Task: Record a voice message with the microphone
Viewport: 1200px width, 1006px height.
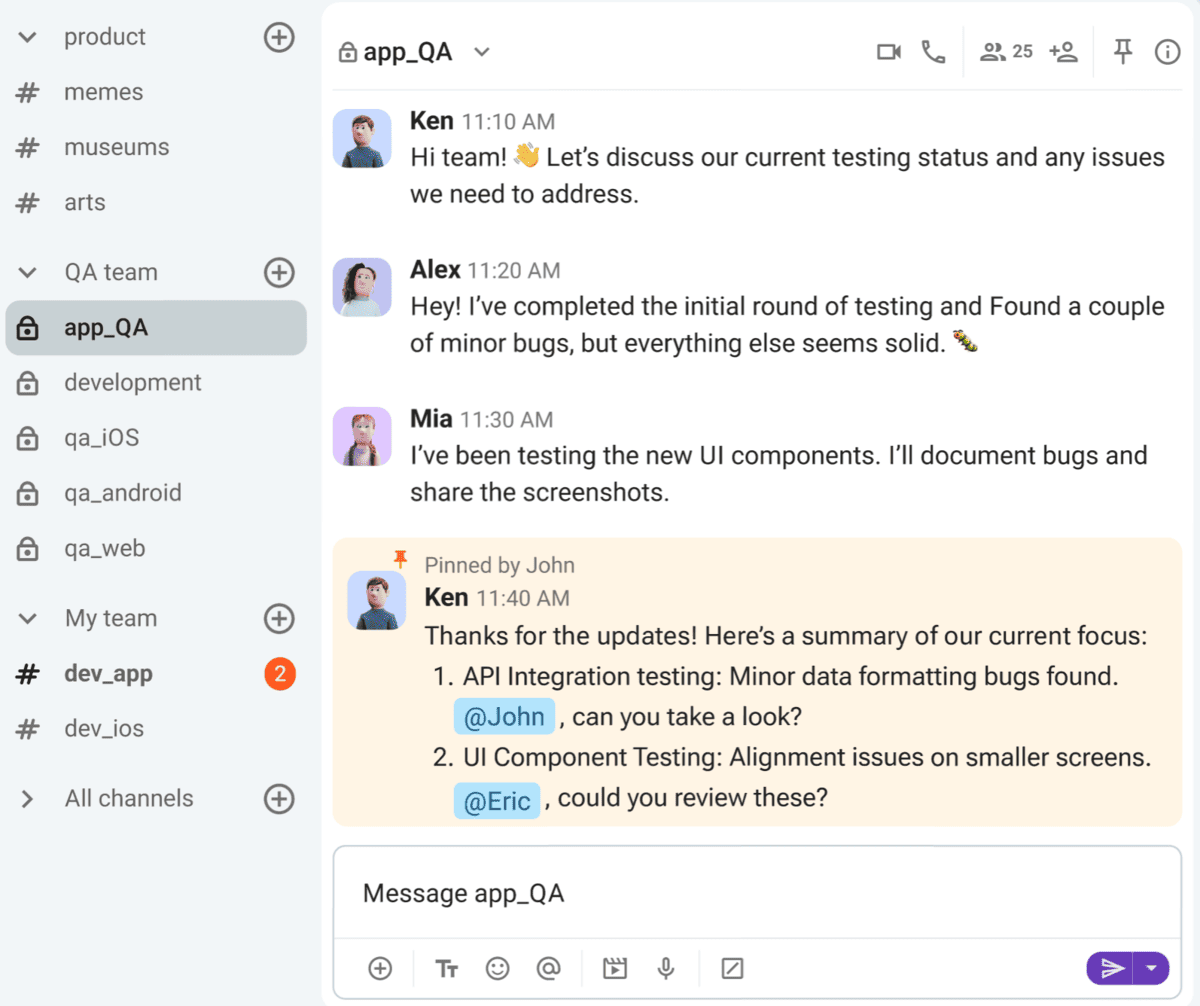Action: (x=666, y=968)
